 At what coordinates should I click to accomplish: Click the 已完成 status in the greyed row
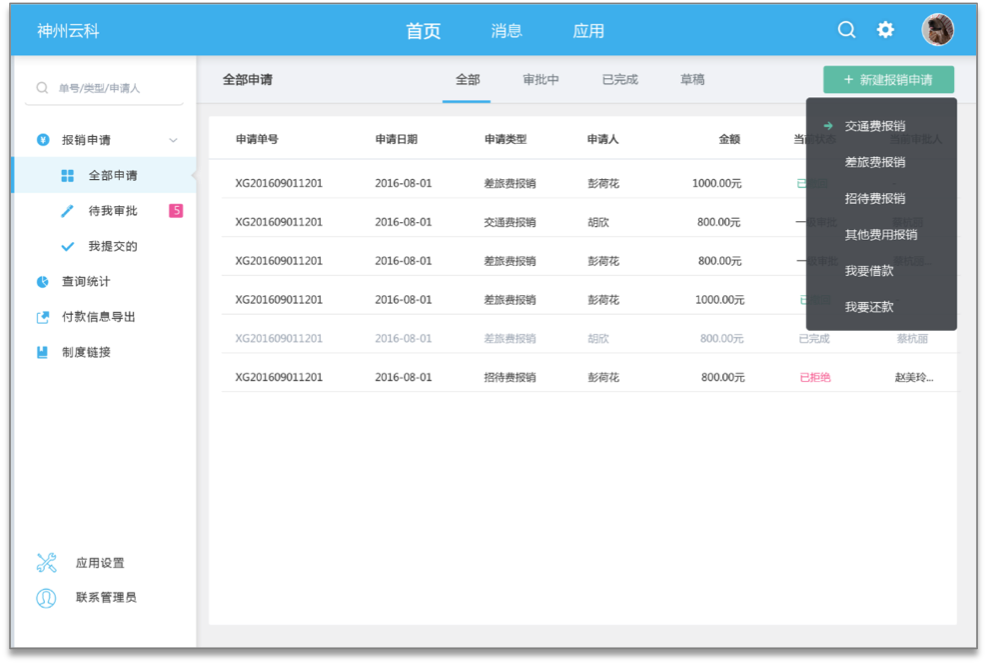[814, 339]
